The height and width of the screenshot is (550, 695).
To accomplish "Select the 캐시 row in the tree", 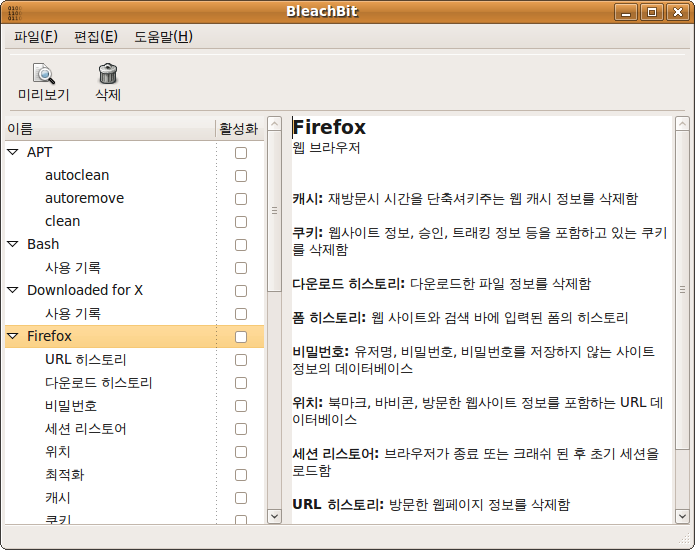I will [x=134, y=498].
